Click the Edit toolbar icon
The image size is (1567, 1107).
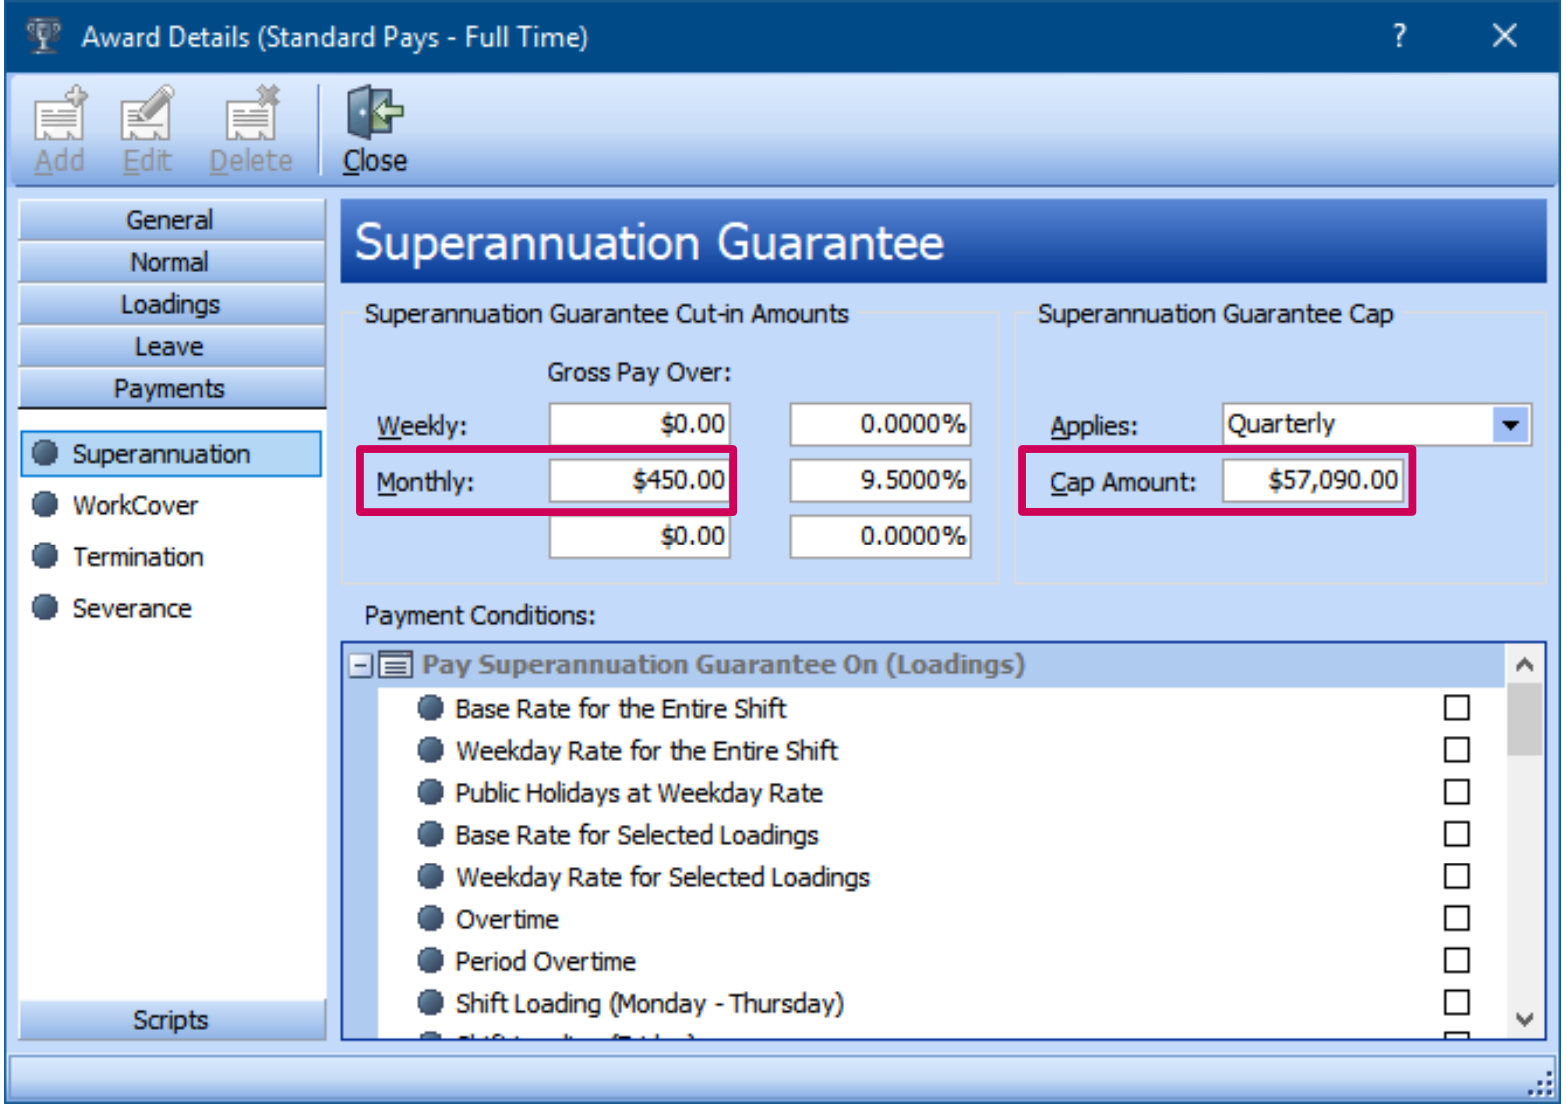(146, 113)
